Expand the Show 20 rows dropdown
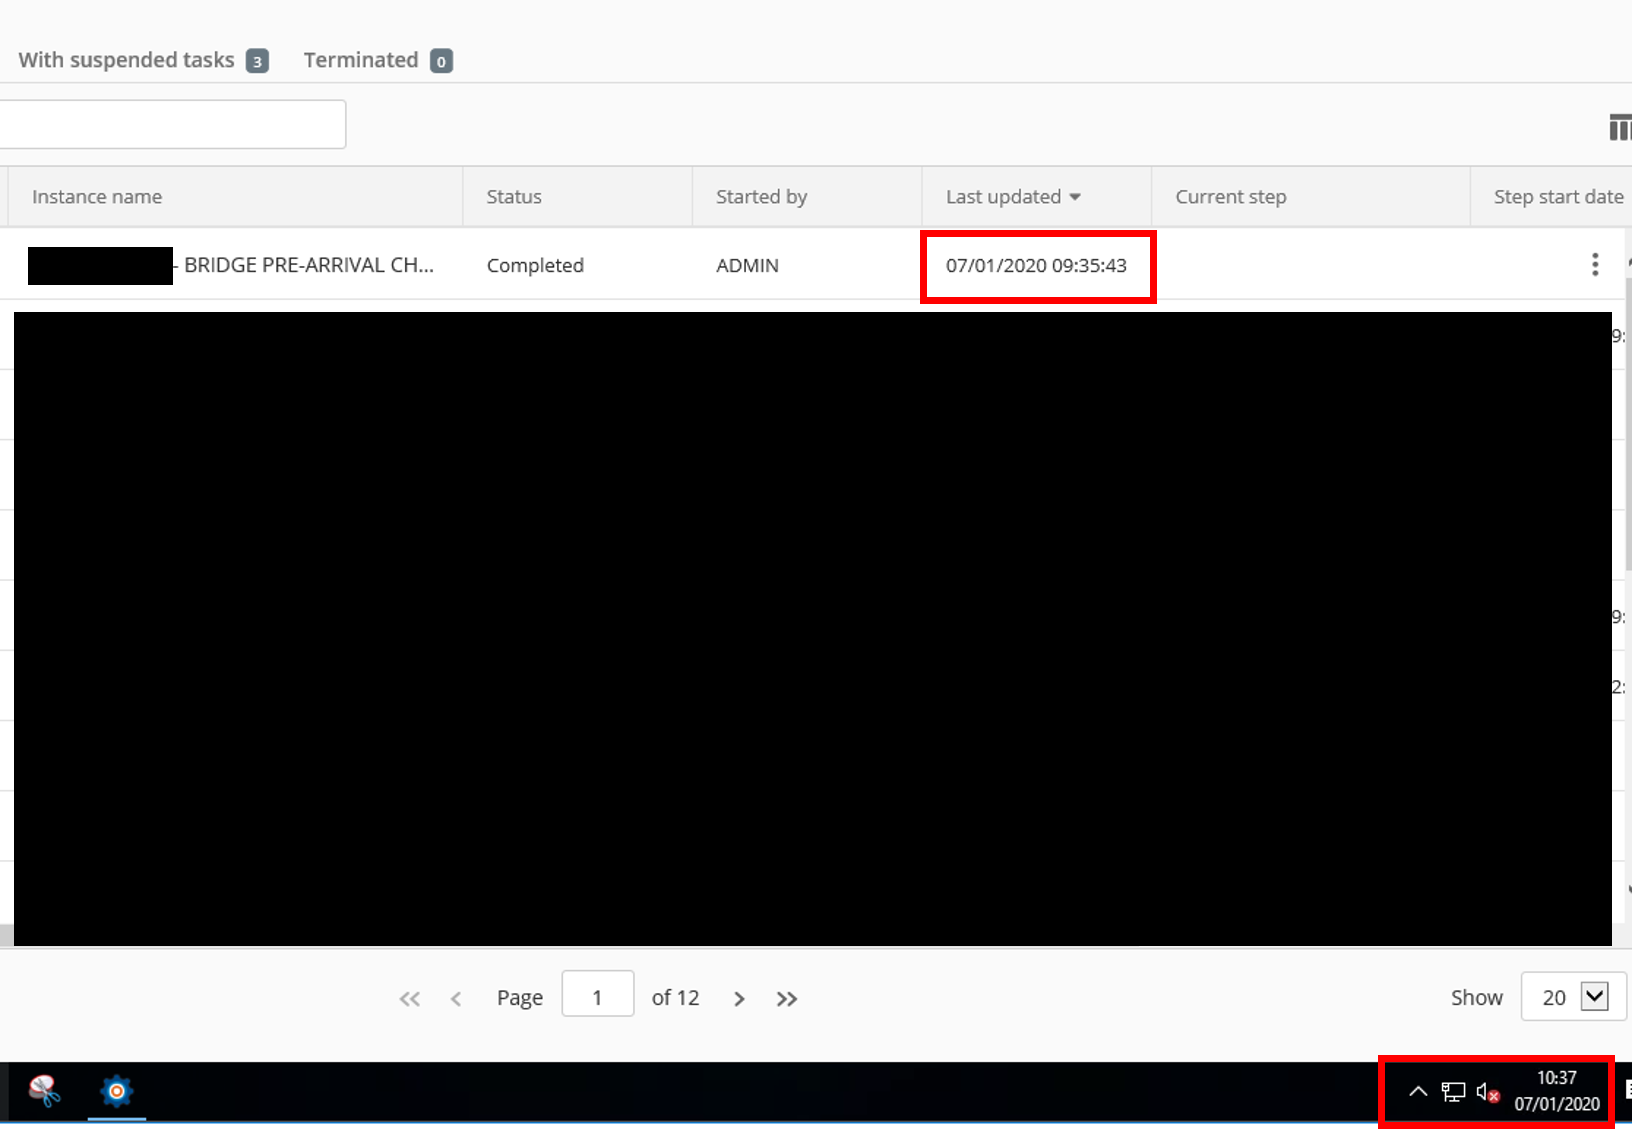 tap(1594, 997)
